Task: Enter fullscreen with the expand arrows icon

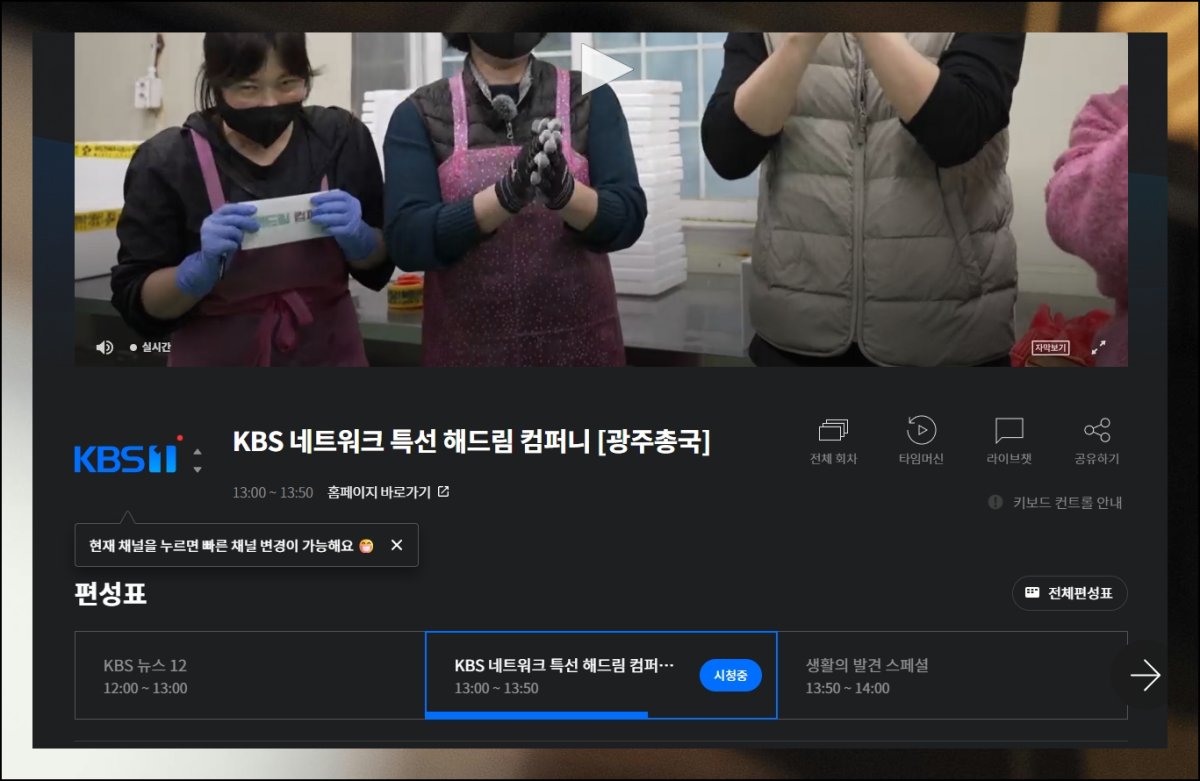Action: [x=1098, y=347]
